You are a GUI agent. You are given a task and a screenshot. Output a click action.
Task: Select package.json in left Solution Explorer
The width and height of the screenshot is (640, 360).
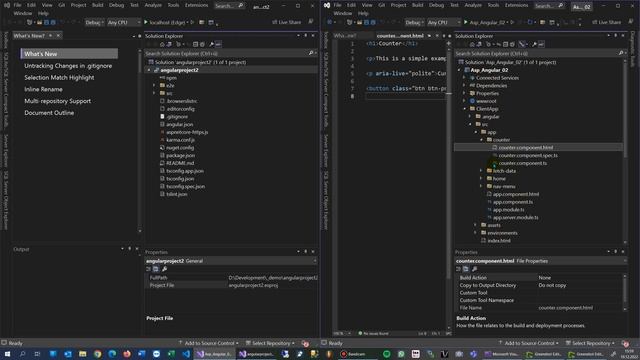pyautogui.click(x=180, y=156)
